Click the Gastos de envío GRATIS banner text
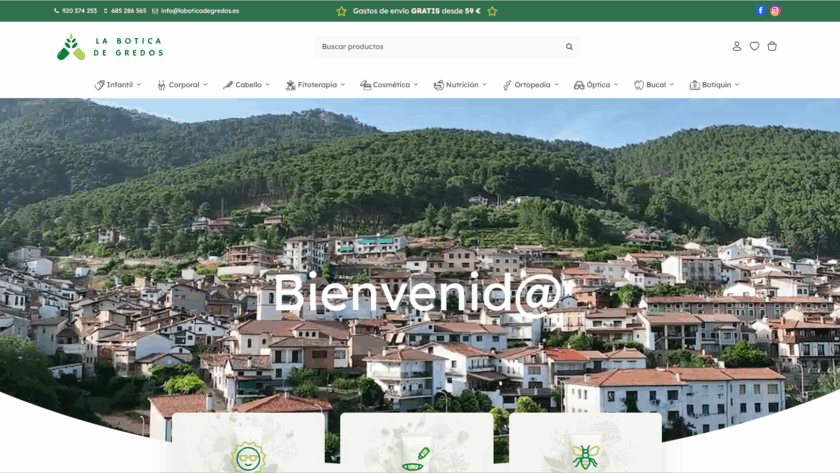 click(x=417, y=11)
